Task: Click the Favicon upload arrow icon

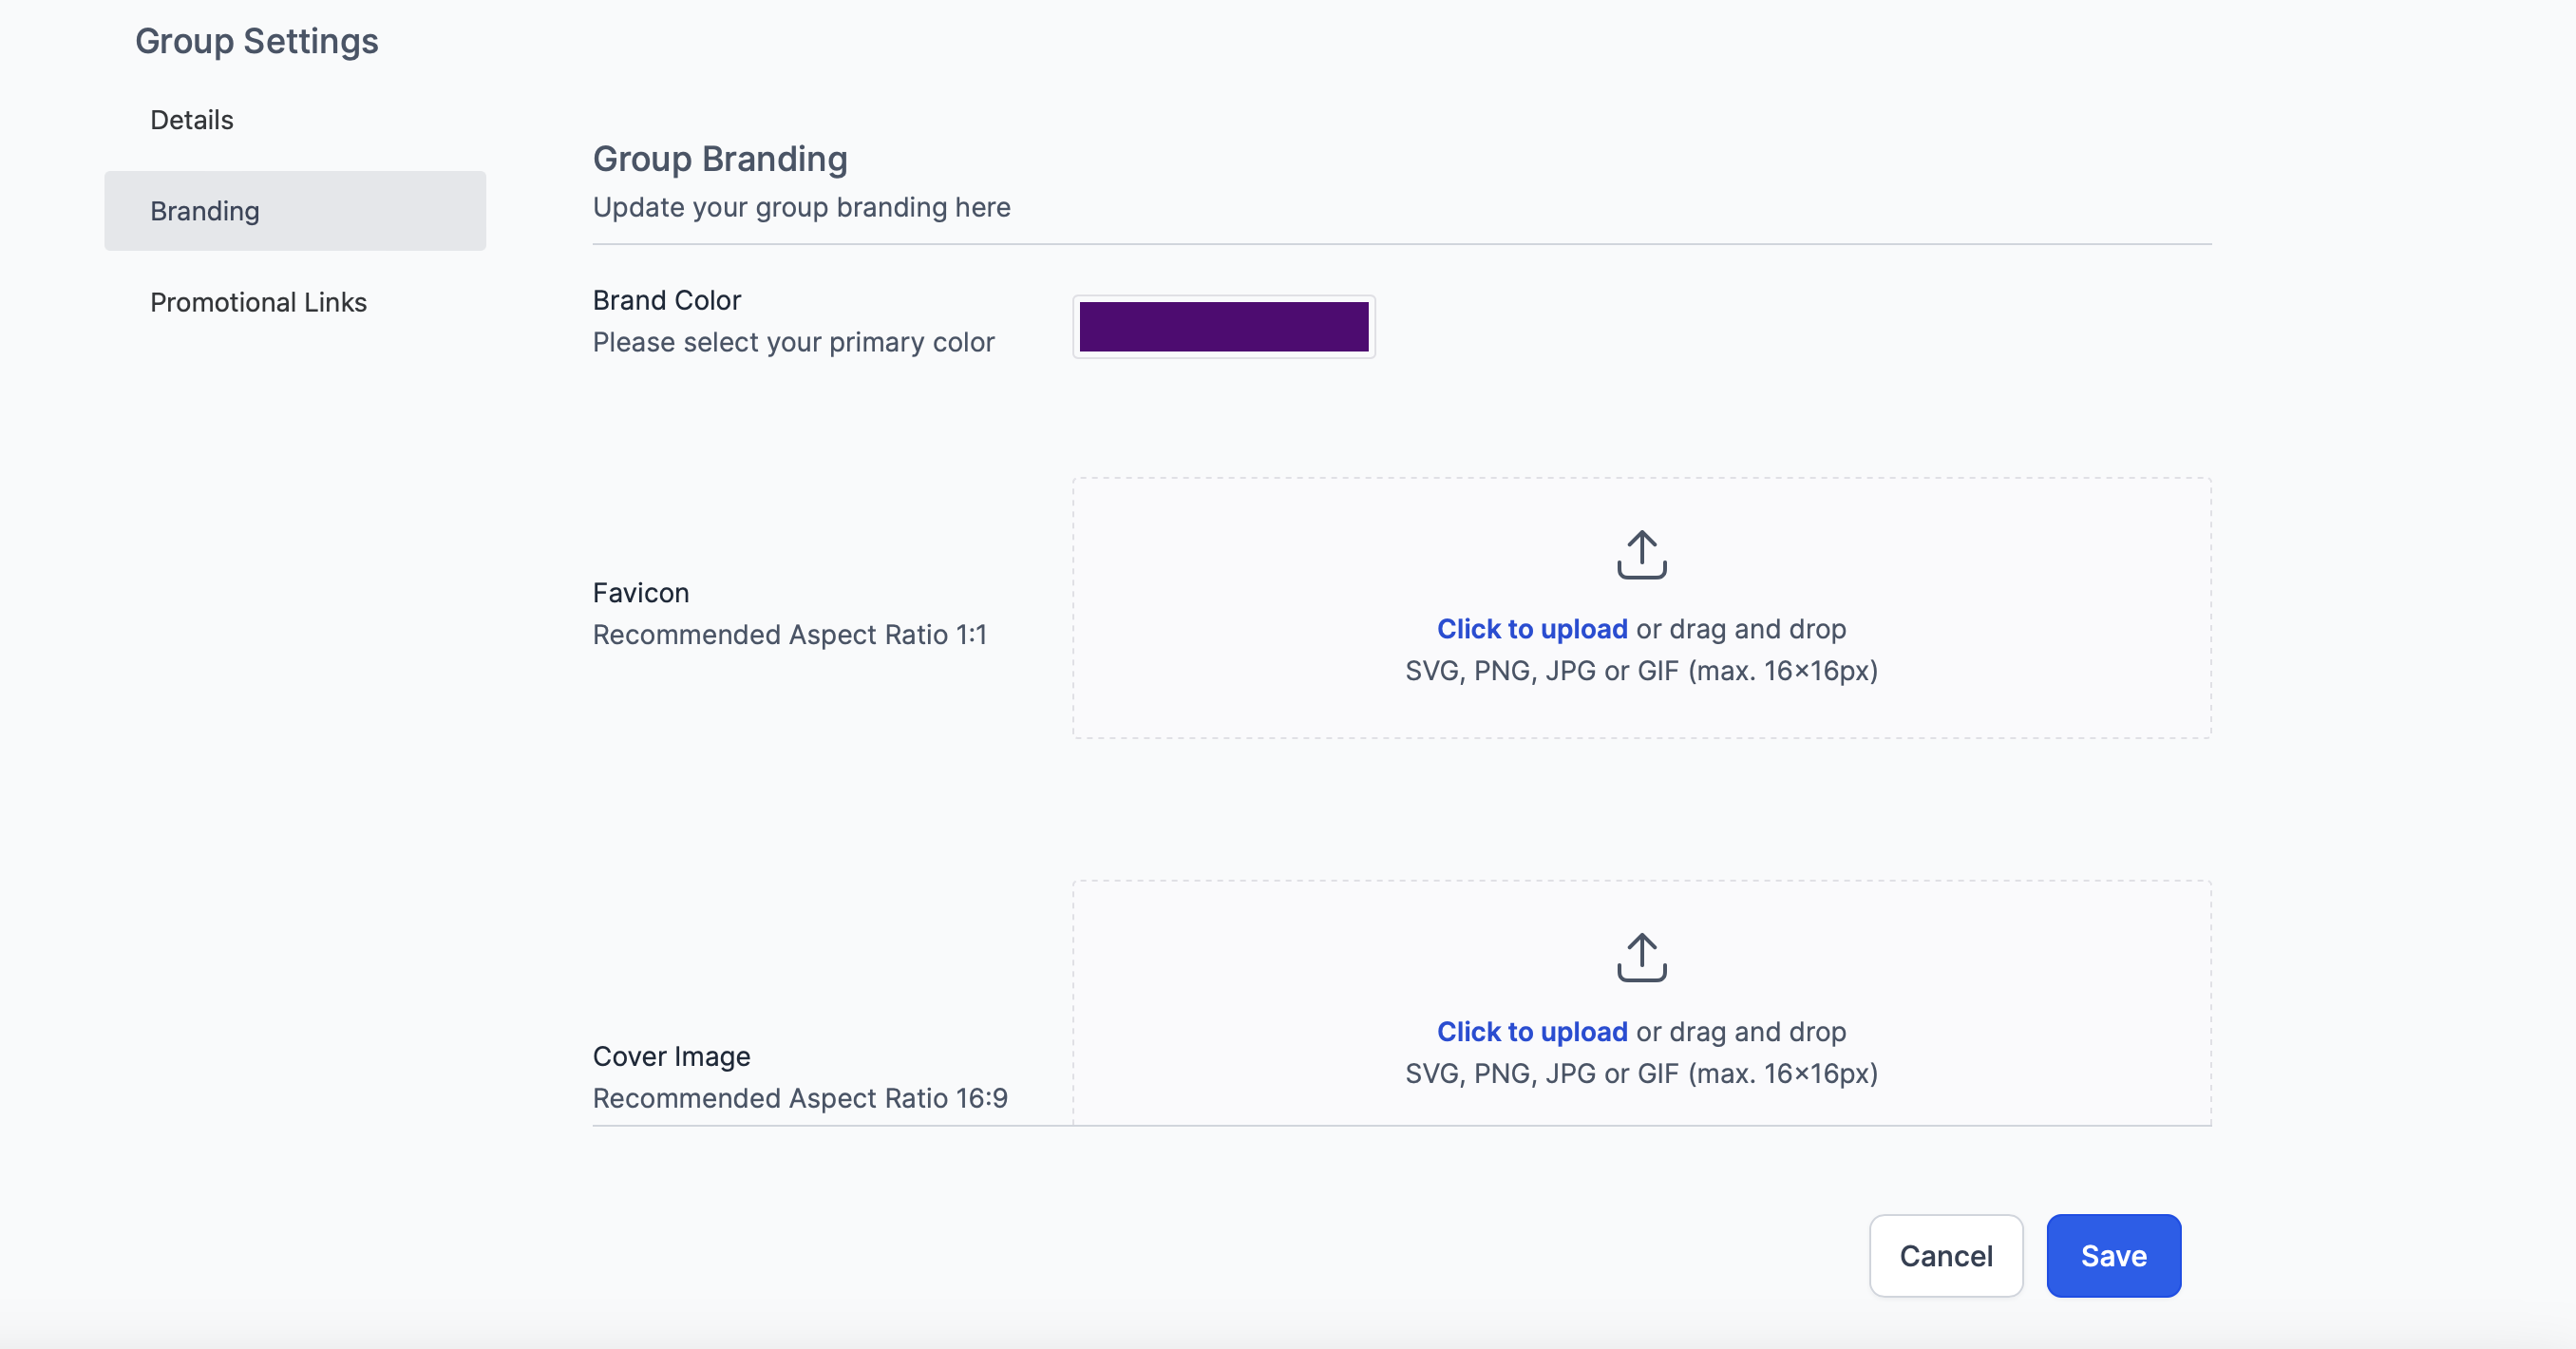Action: (1641, 555)
